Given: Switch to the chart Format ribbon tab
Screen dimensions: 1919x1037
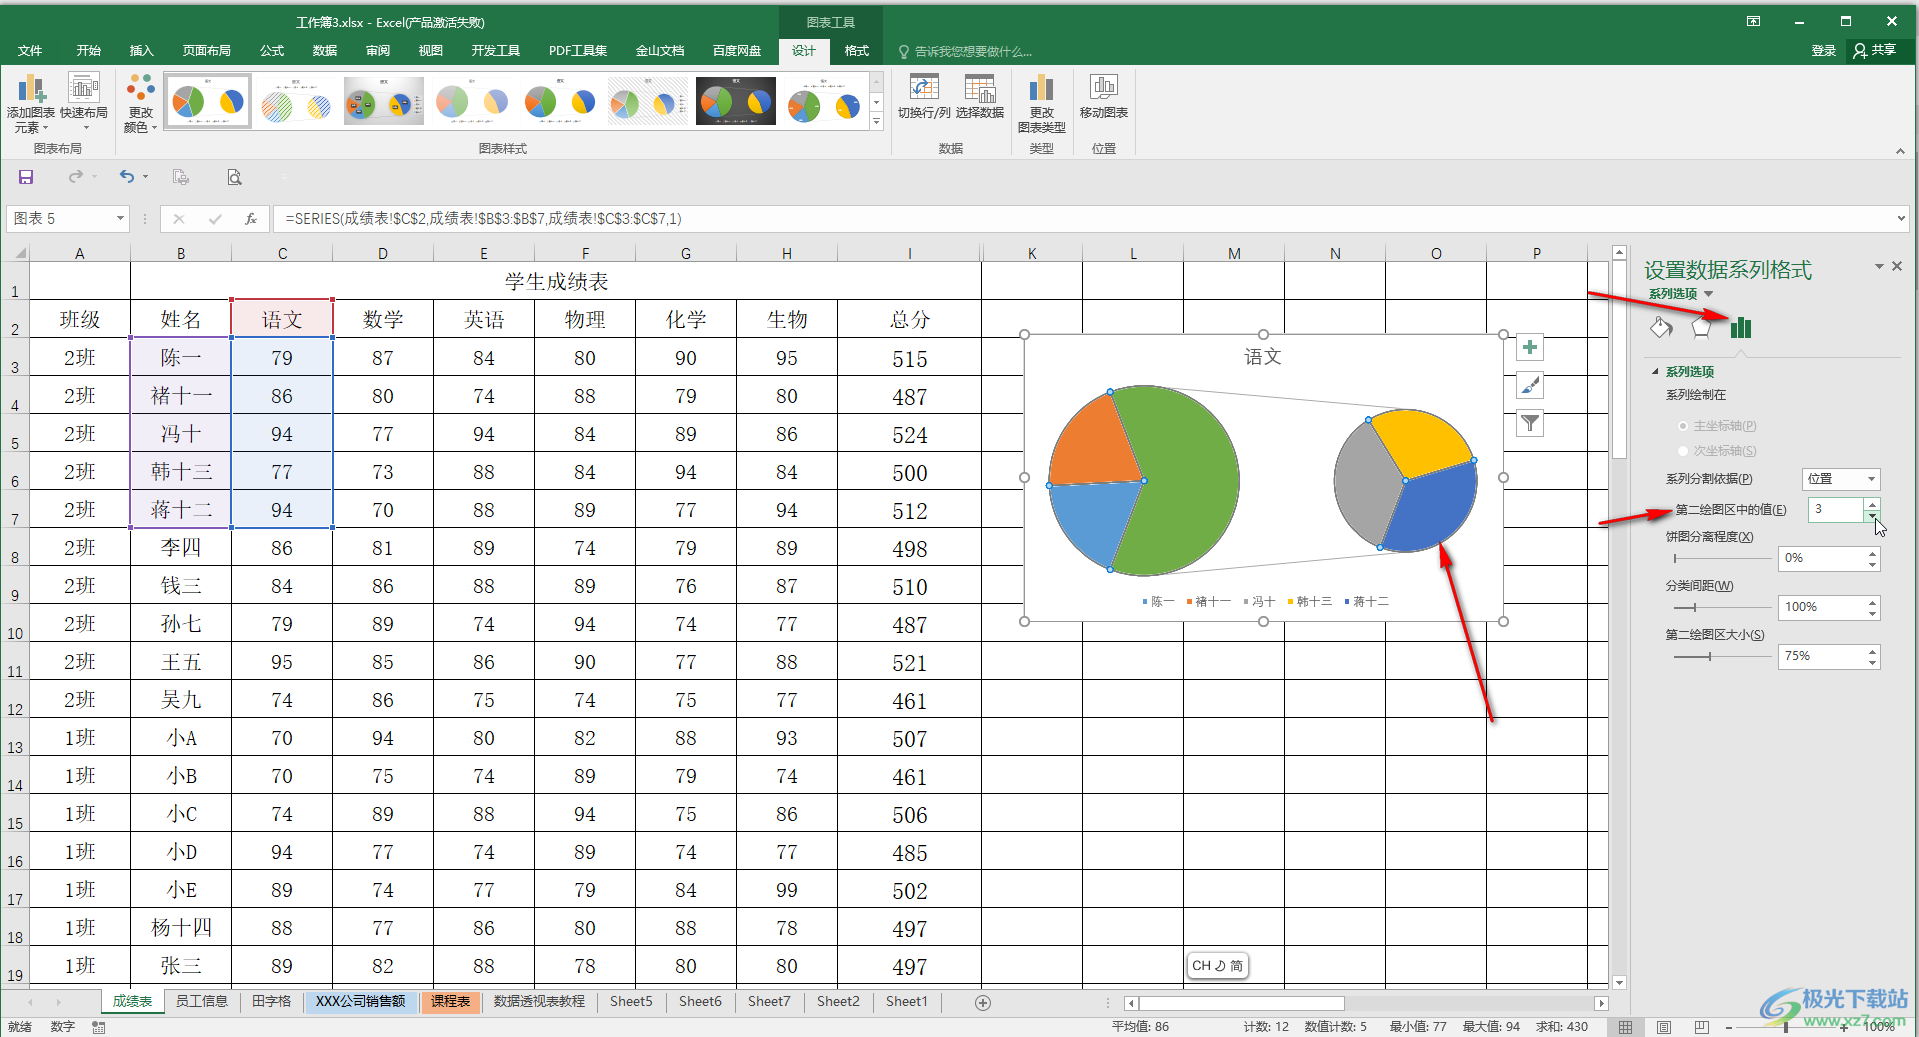Looking at the screenshot, I should (x=856, y=50).
